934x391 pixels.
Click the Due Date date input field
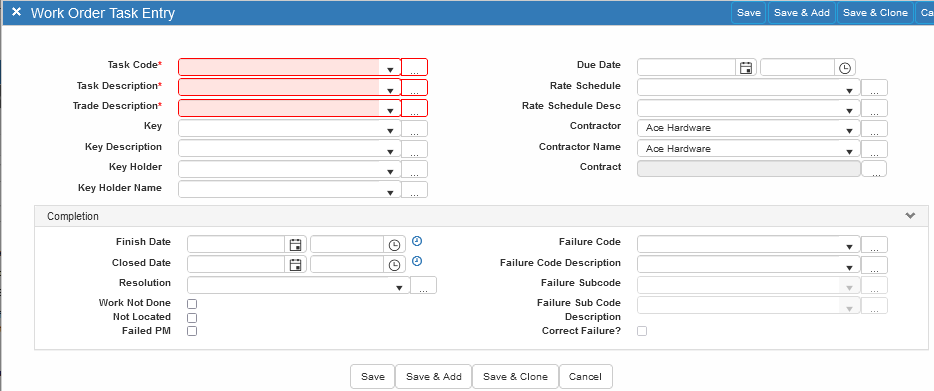coord(687,67)
